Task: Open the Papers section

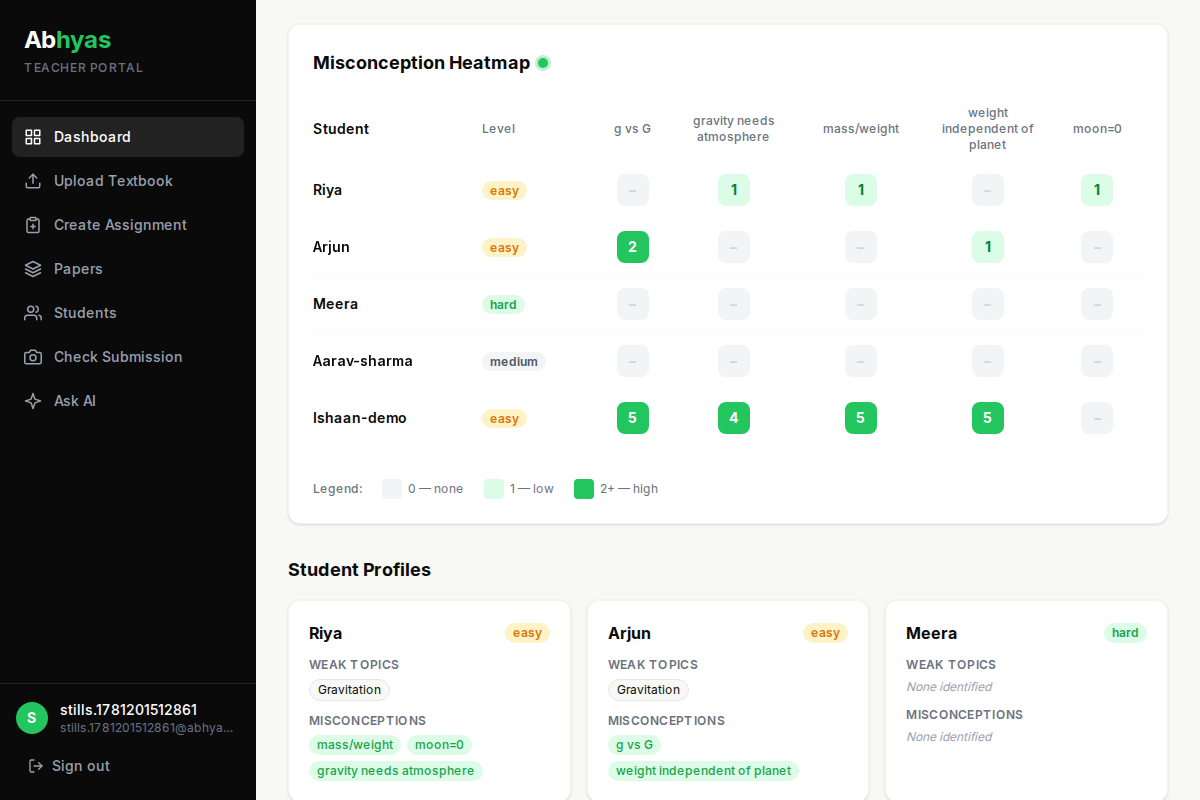Action: [x=128, y=269]
